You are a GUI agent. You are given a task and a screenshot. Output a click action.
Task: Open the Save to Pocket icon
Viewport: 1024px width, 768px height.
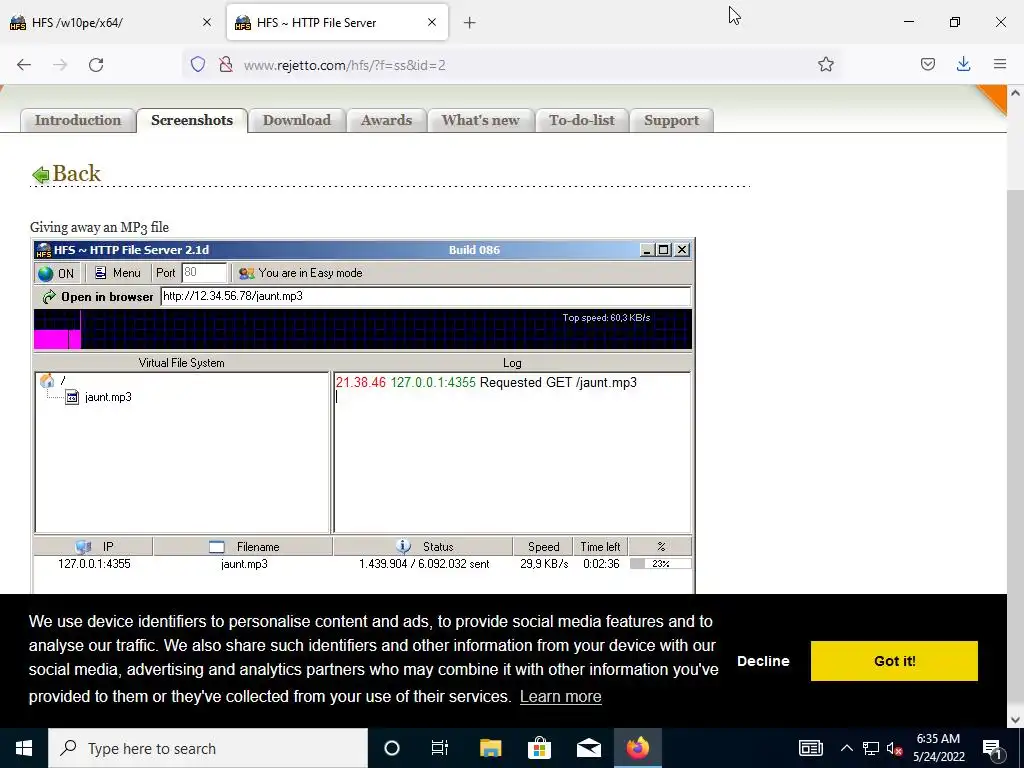[x=927, y=65]
